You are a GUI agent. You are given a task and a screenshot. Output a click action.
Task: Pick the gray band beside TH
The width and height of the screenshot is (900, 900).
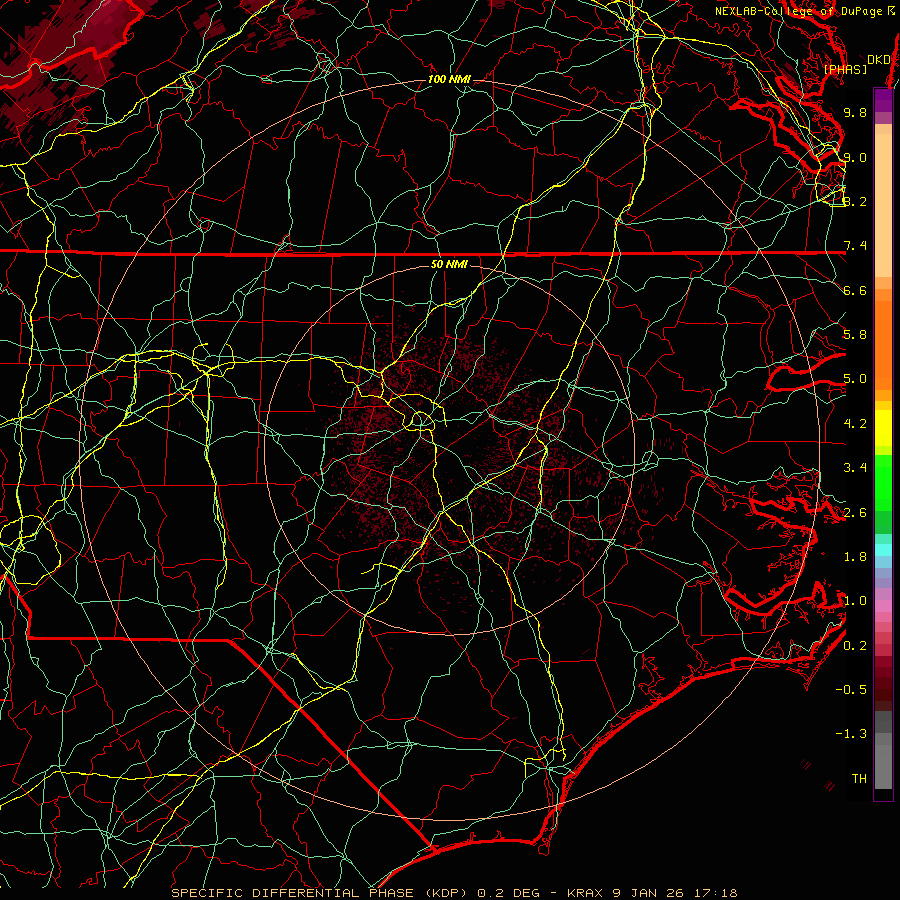click(883, 769)
